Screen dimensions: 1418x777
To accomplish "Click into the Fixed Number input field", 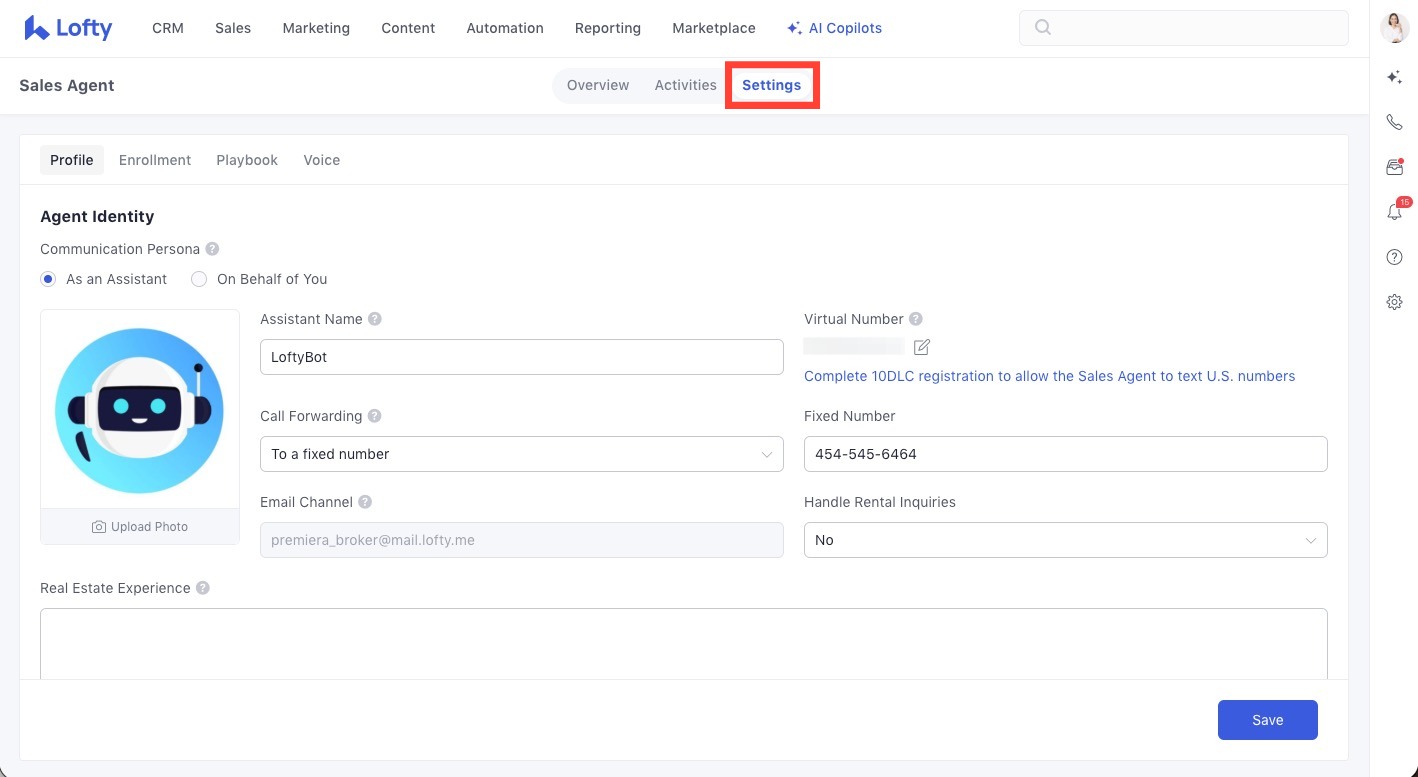I will coord(1065,454).
